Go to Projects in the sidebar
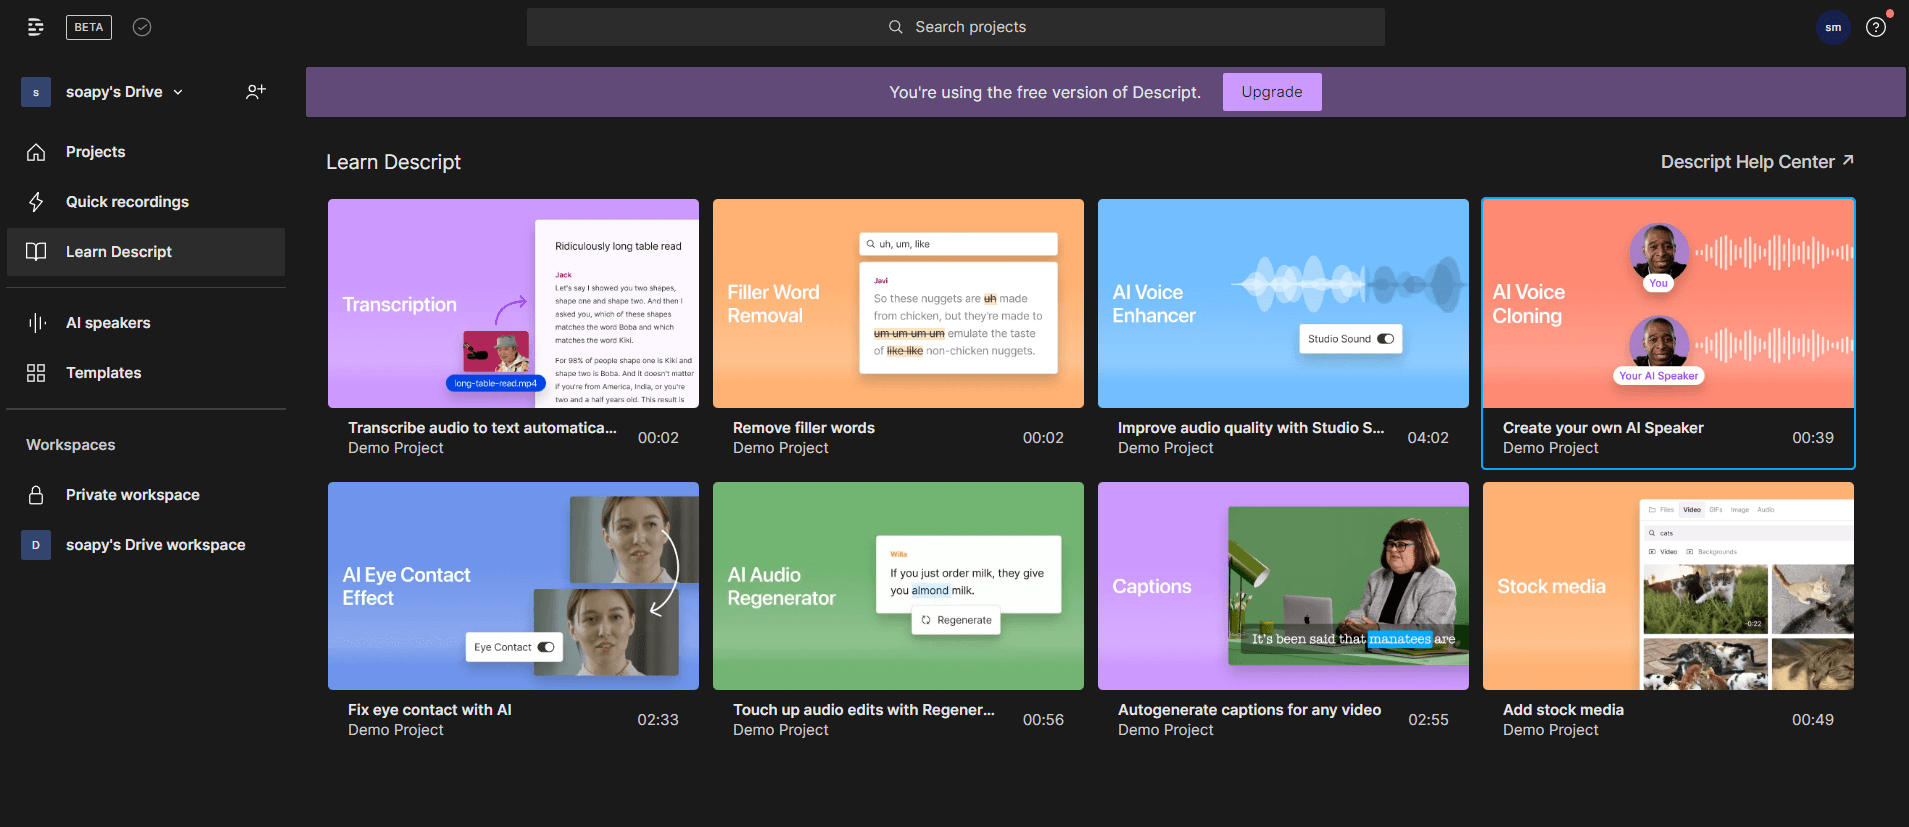Viewport: 1909px width, 827px height. 146,152
